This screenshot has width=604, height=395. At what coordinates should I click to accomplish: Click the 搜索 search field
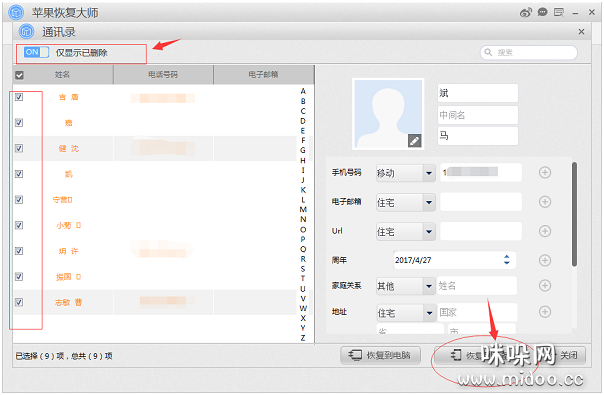(x=529, y=52)
